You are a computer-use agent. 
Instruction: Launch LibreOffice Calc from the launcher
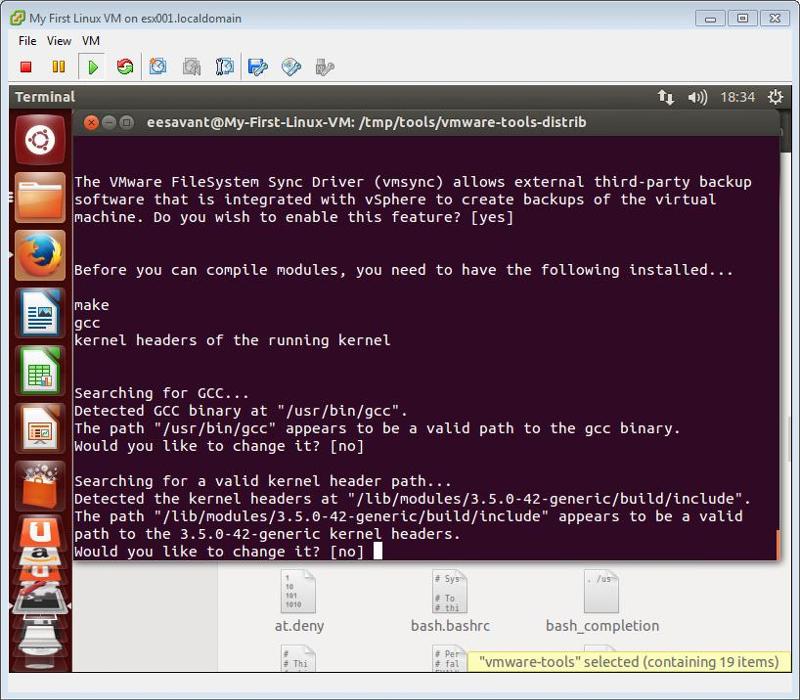click(40, 370)
